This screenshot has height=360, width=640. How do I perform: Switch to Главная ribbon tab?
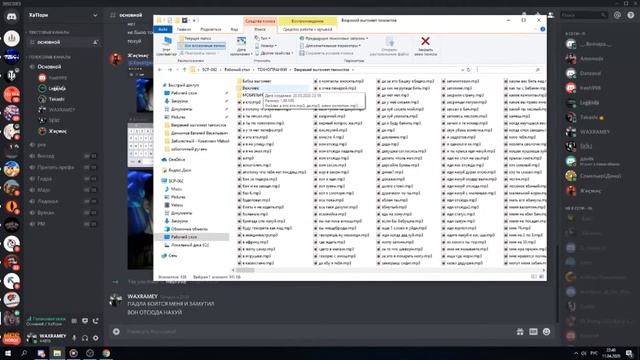[x=184, y=29]
